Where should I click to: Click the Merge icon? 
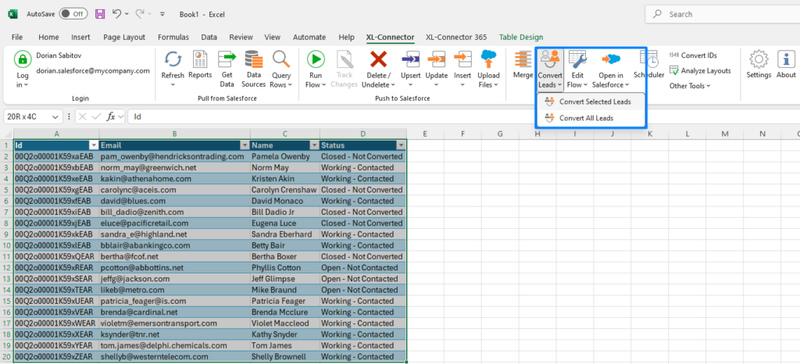coord(522,59)
